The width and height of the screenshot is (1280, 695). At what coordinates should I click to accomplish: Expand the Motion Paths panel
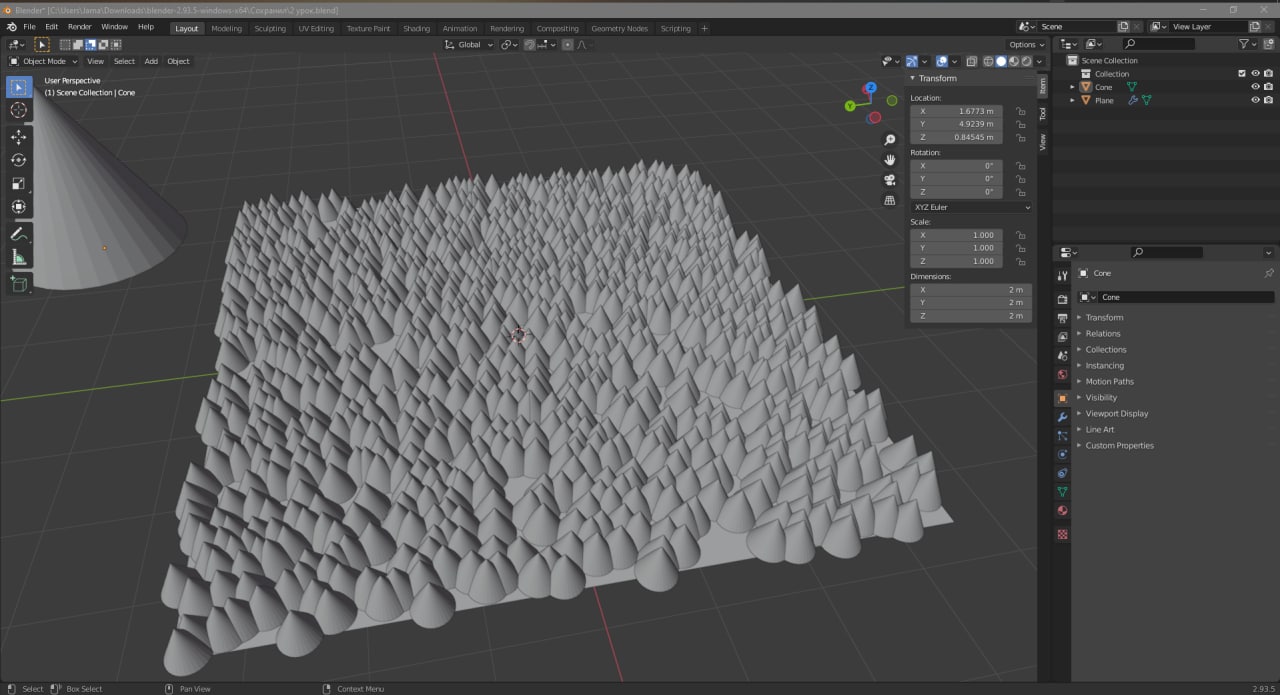tap(1109, 381)
